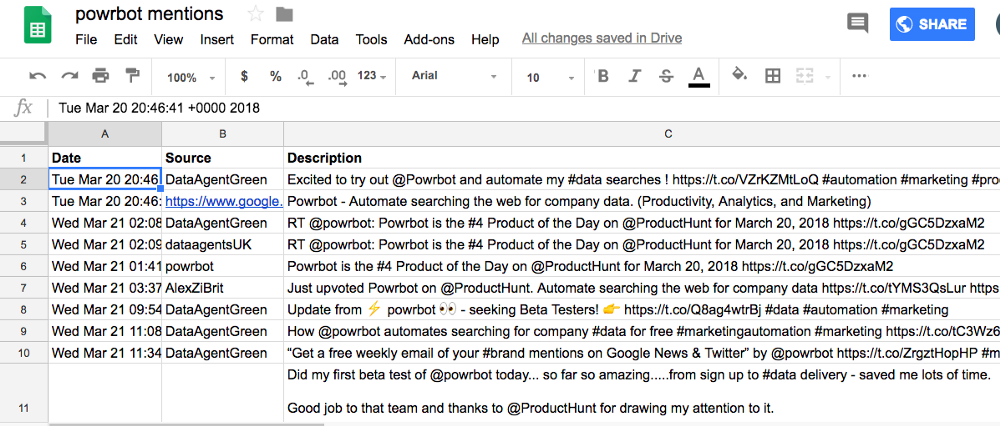This screenshot has height=426, width=1000.
Task: Open the google.com link in cell B3
Action: pyautogui.click(x=224, y=202)
